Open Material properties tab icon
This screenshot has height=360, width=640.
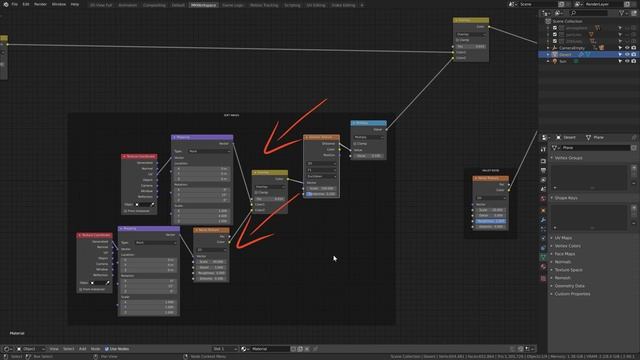[543, 267]
